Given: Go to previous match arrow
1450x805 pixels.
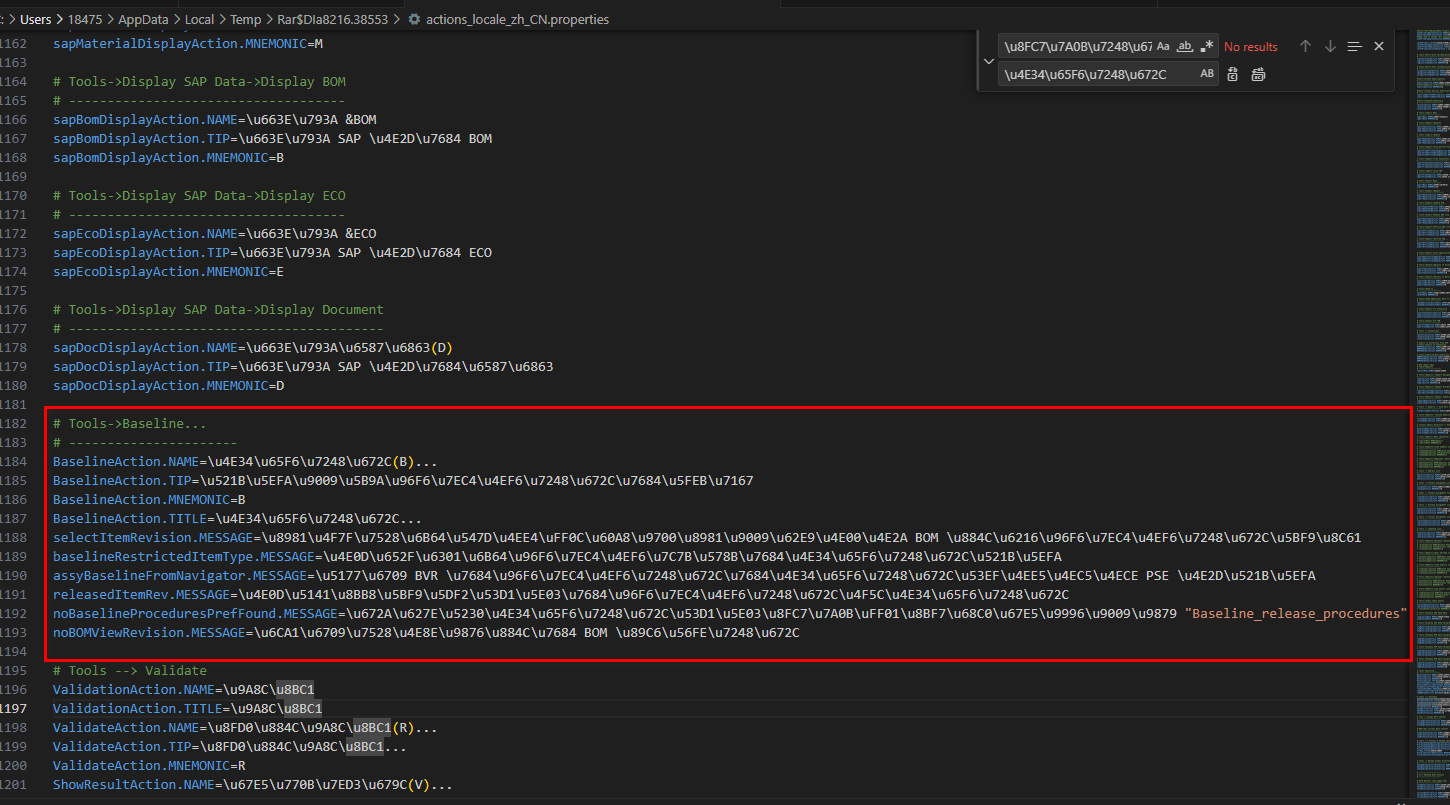Looking at the screenshot, I should (1305, 46).
